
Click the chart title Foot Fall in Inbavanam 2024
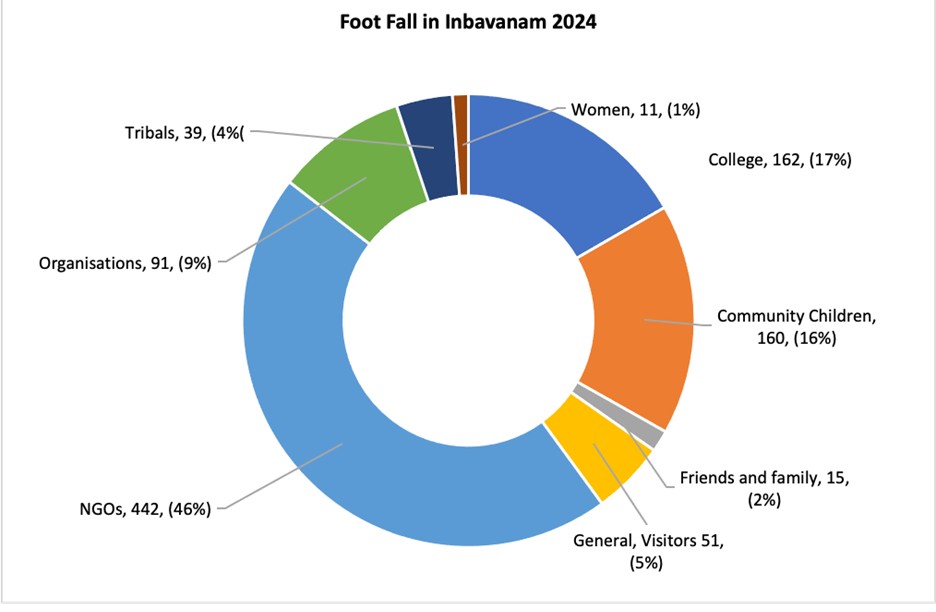(468, 23)
